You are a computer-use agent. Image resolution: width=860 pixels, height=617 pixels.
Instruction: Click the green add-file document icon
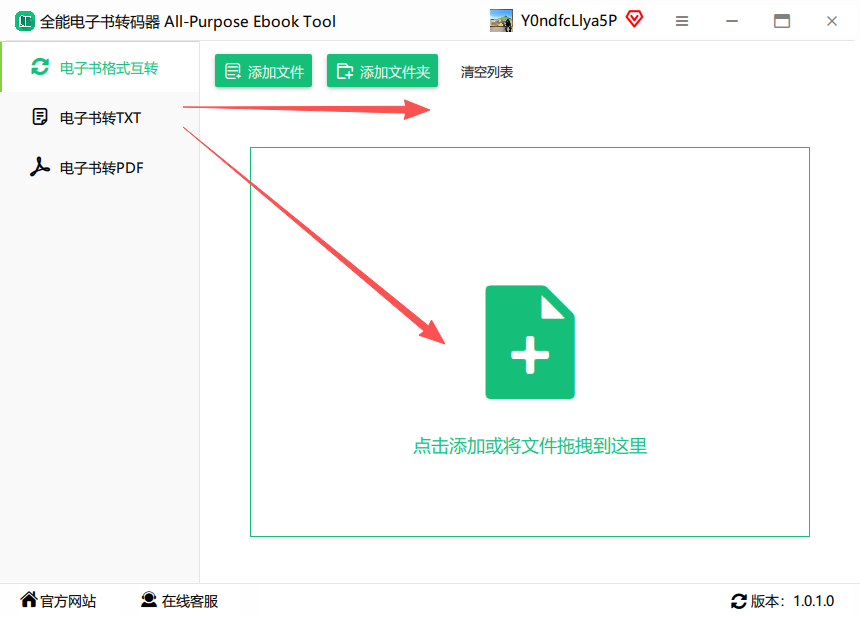coord(530,342)
